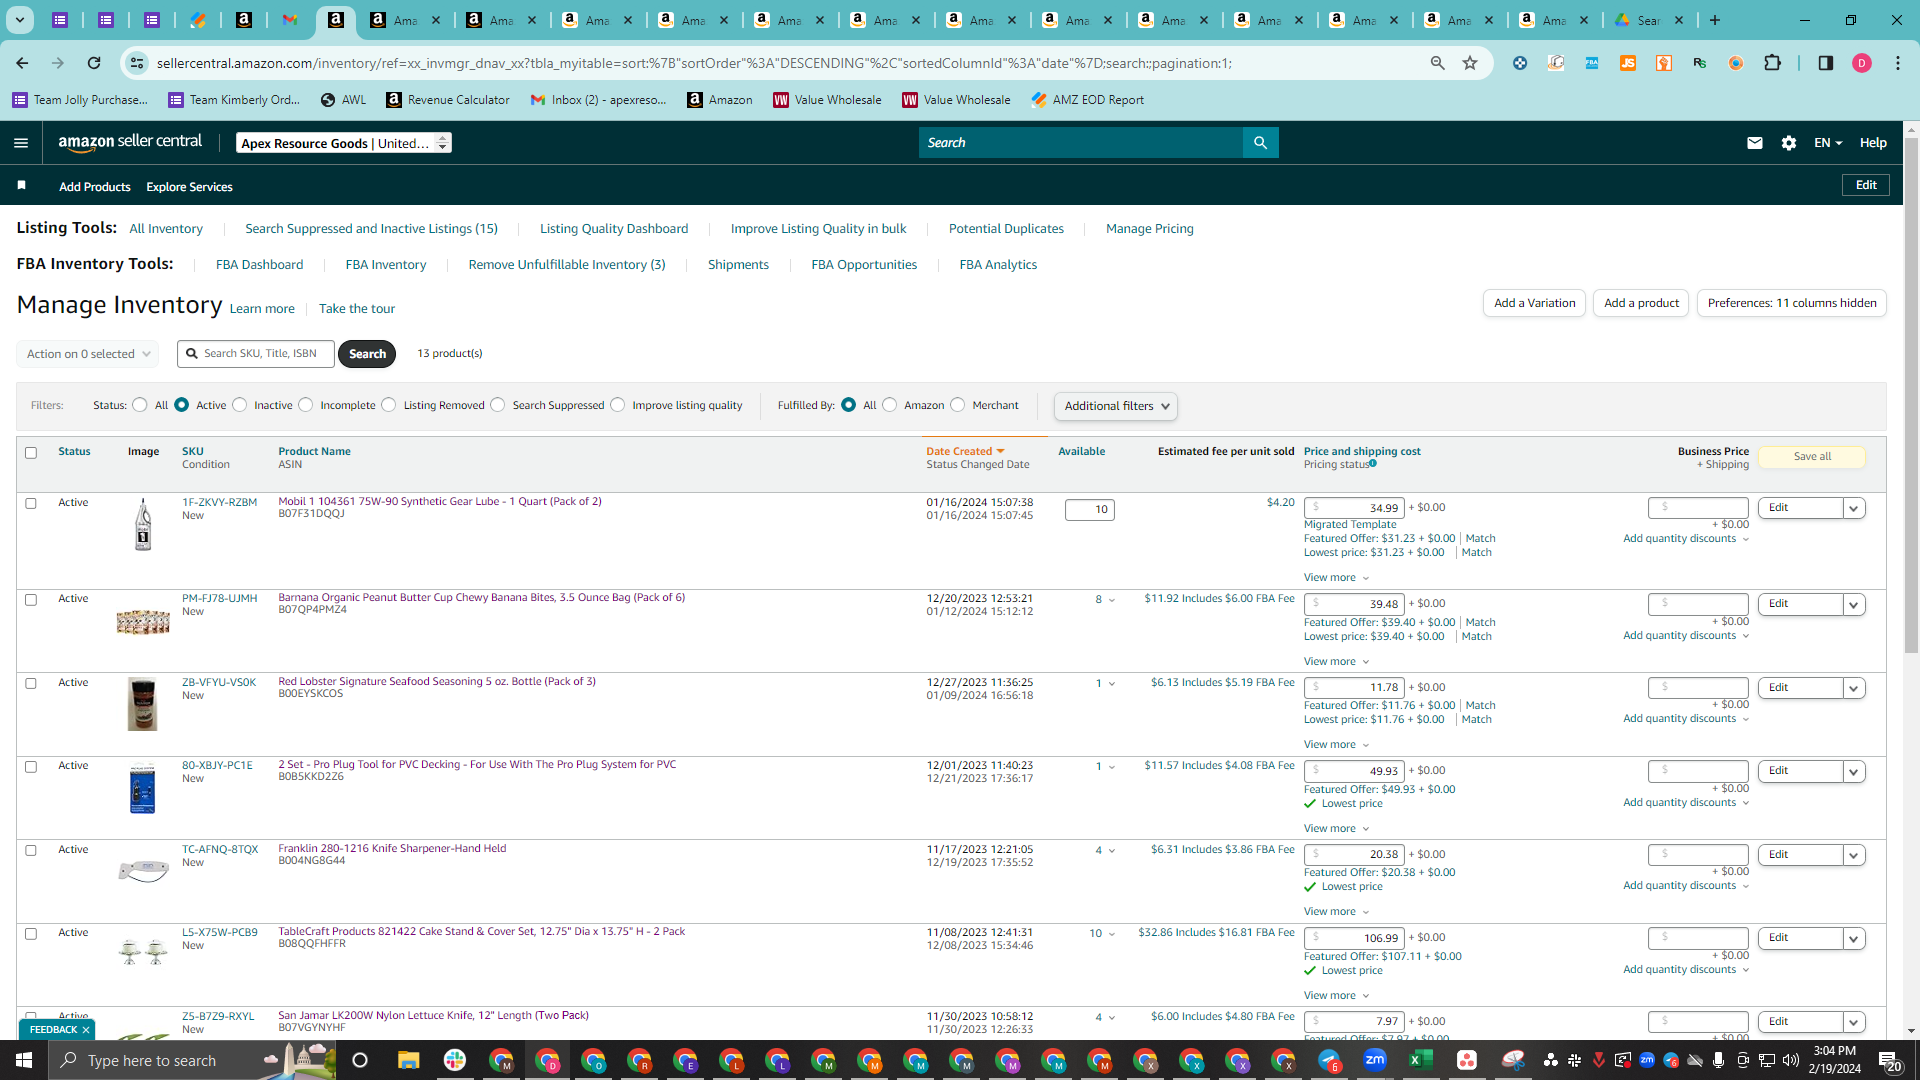Open Explore Services in the header
This screenshot has width=1920, height=1080.
coord(189,187)
